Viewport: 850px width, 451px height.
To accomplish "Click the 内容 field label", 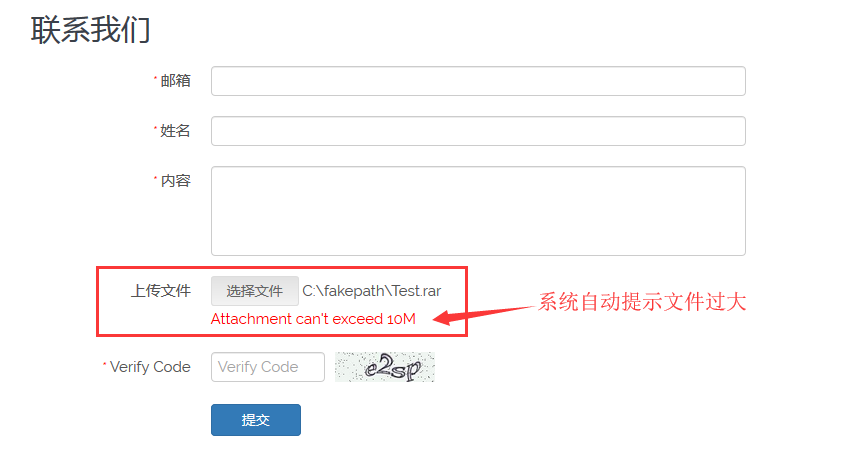I will [x=176, y=181].
